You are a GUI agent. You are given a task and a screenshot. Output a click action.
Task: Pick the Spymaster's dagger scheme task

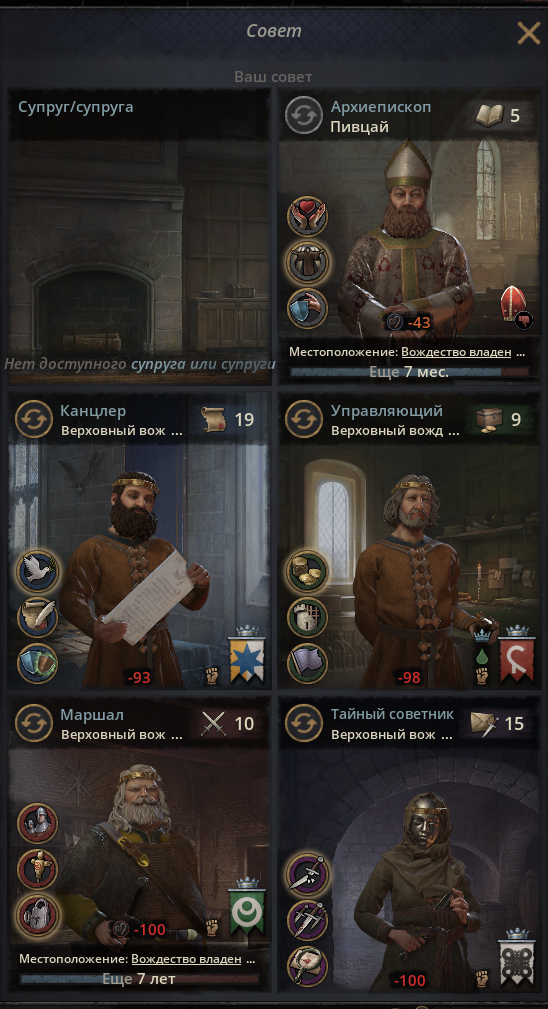click(x=307, y=873)
